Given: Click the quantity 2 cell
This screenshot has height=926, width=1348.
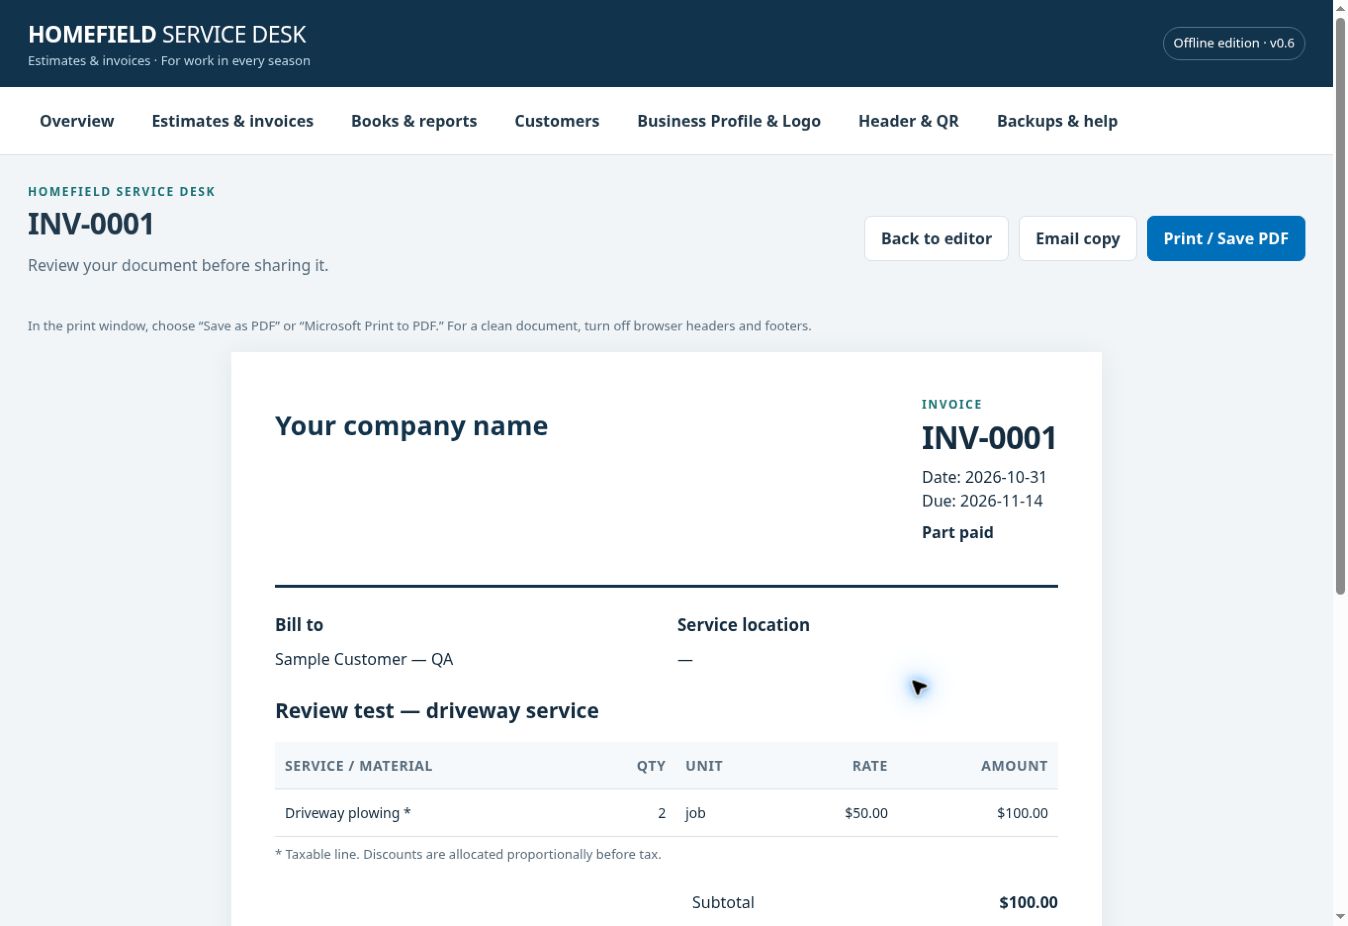Looking at the screenshot, I should click(x=661, y=813).
